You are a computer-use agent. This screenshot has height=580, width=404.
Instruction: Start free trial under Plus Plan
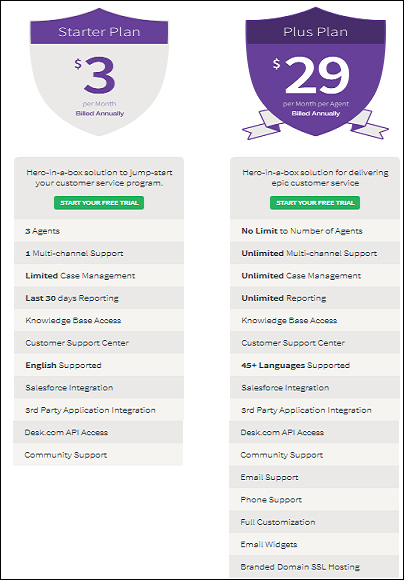315,203
